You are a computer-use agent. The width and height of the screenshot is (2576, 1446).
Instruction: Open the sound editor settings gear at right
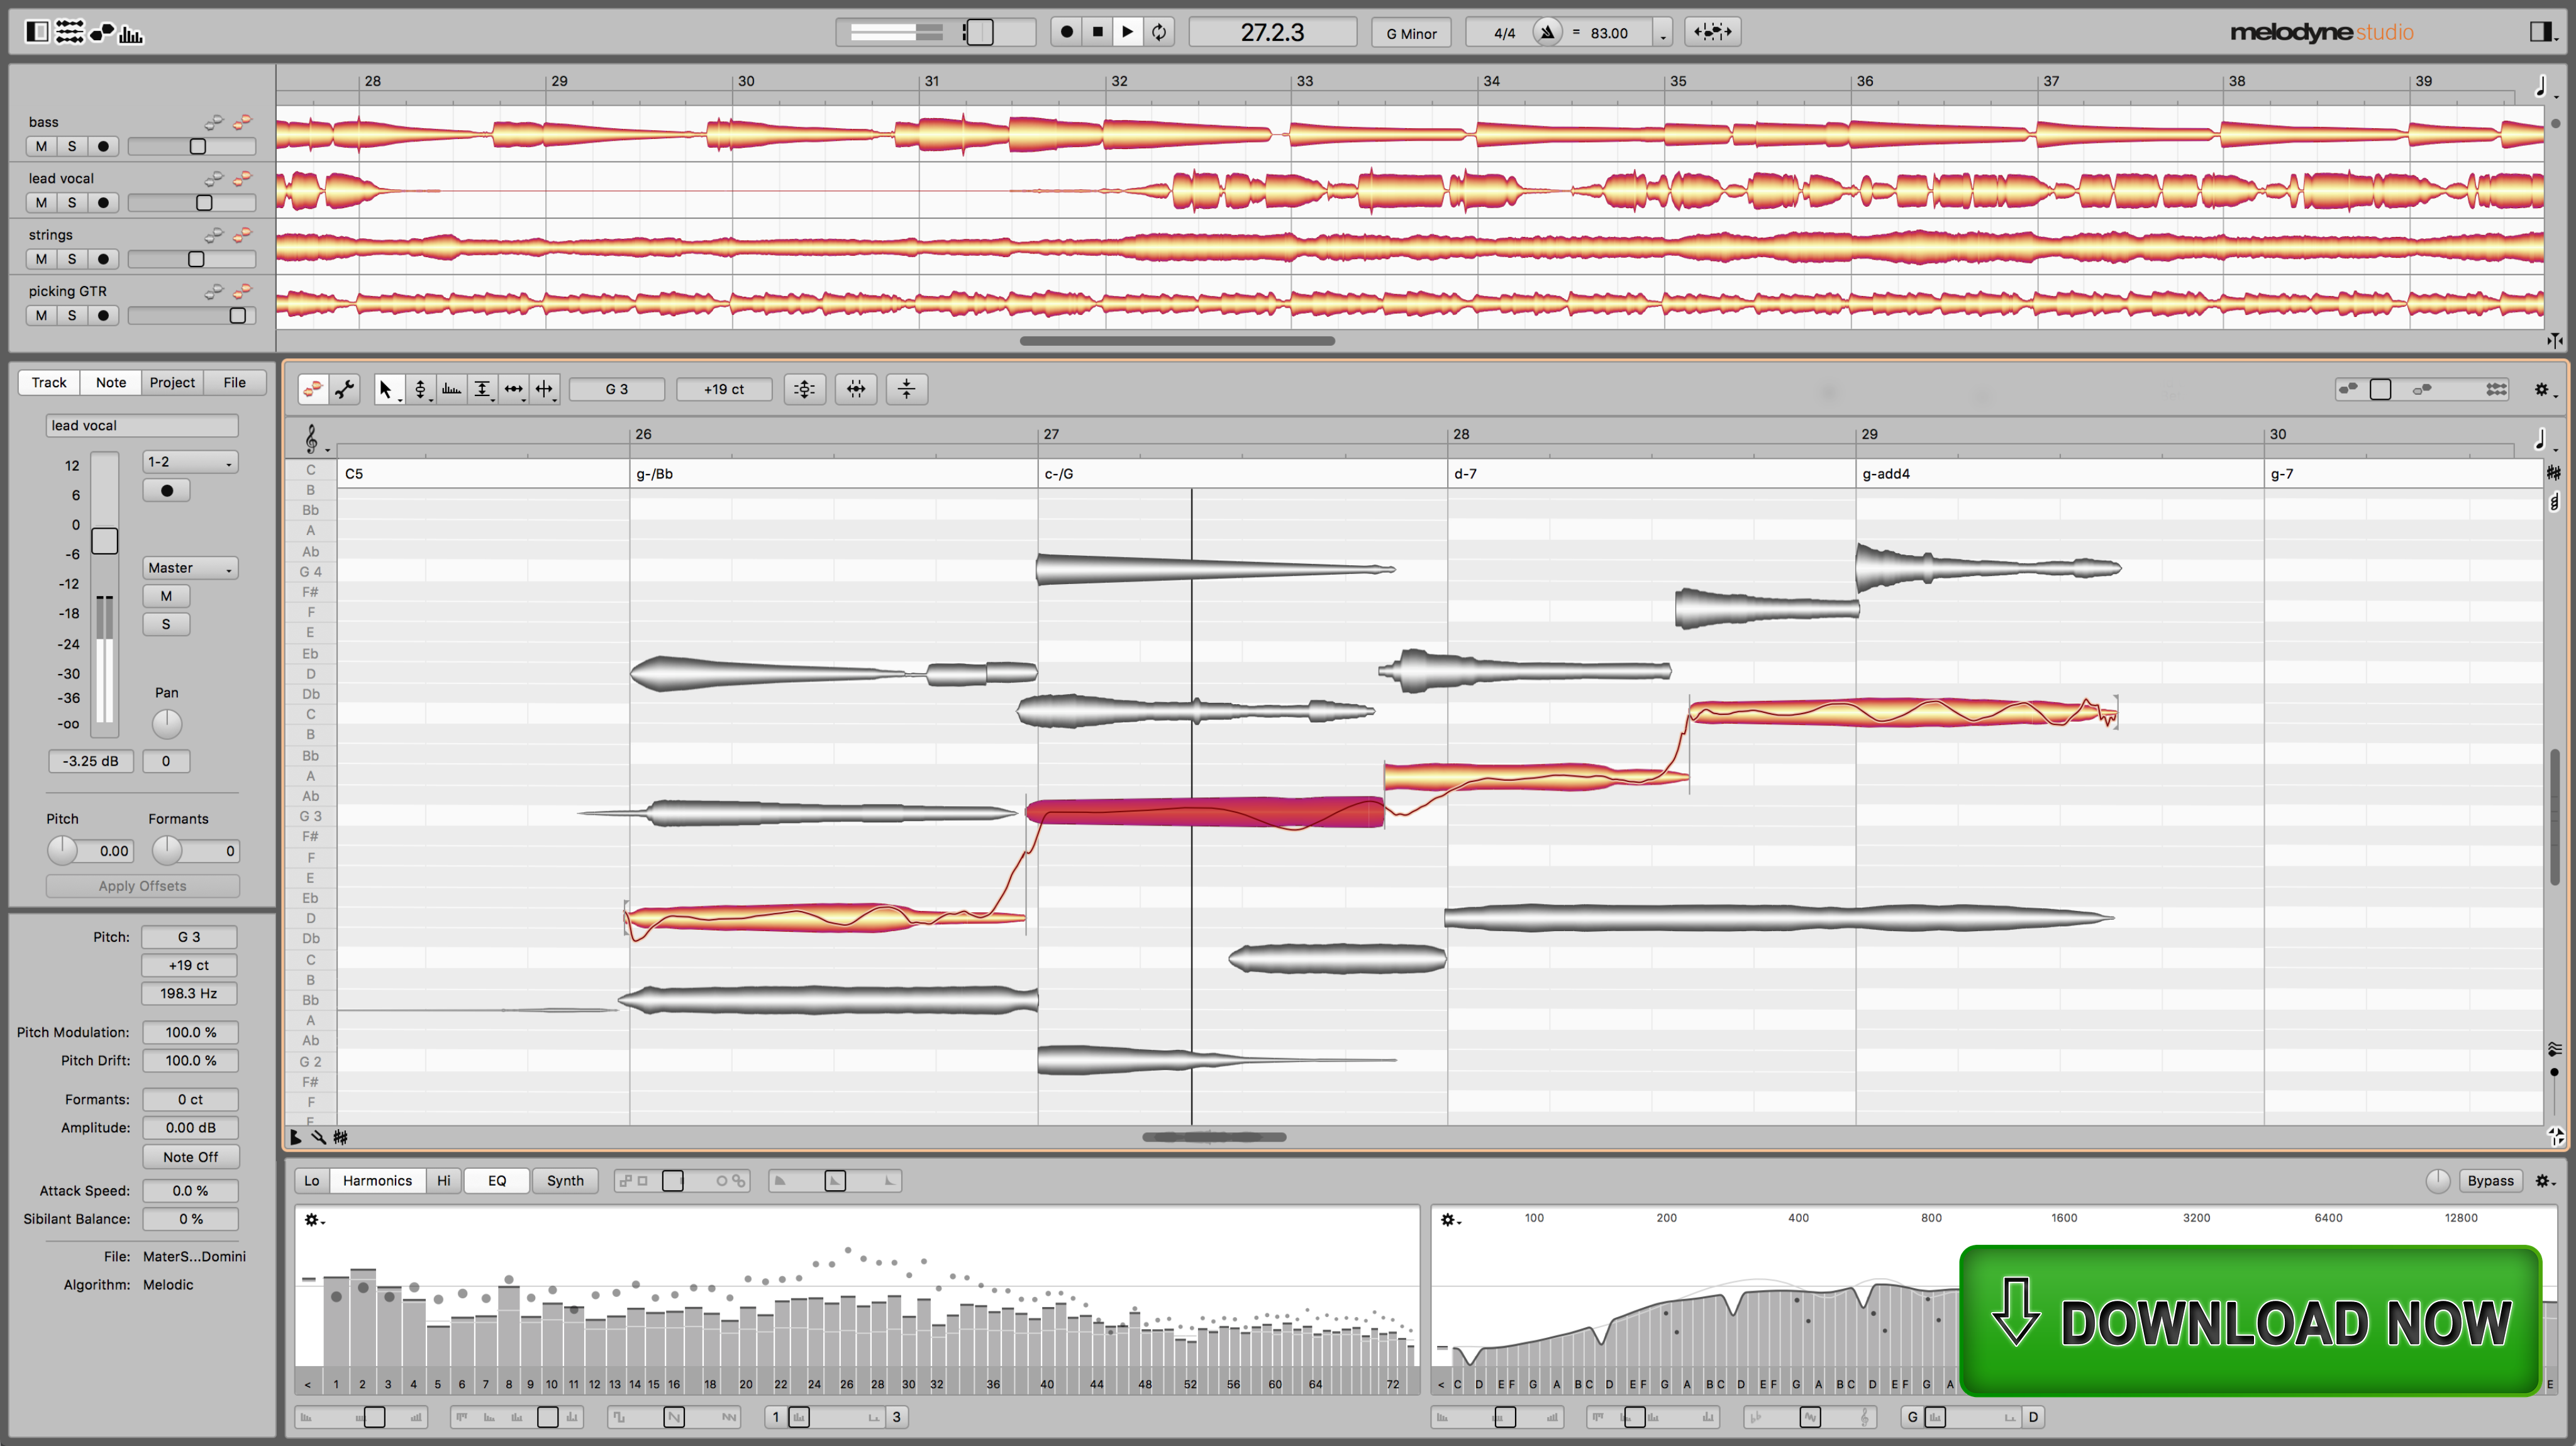(2546, 1181)
